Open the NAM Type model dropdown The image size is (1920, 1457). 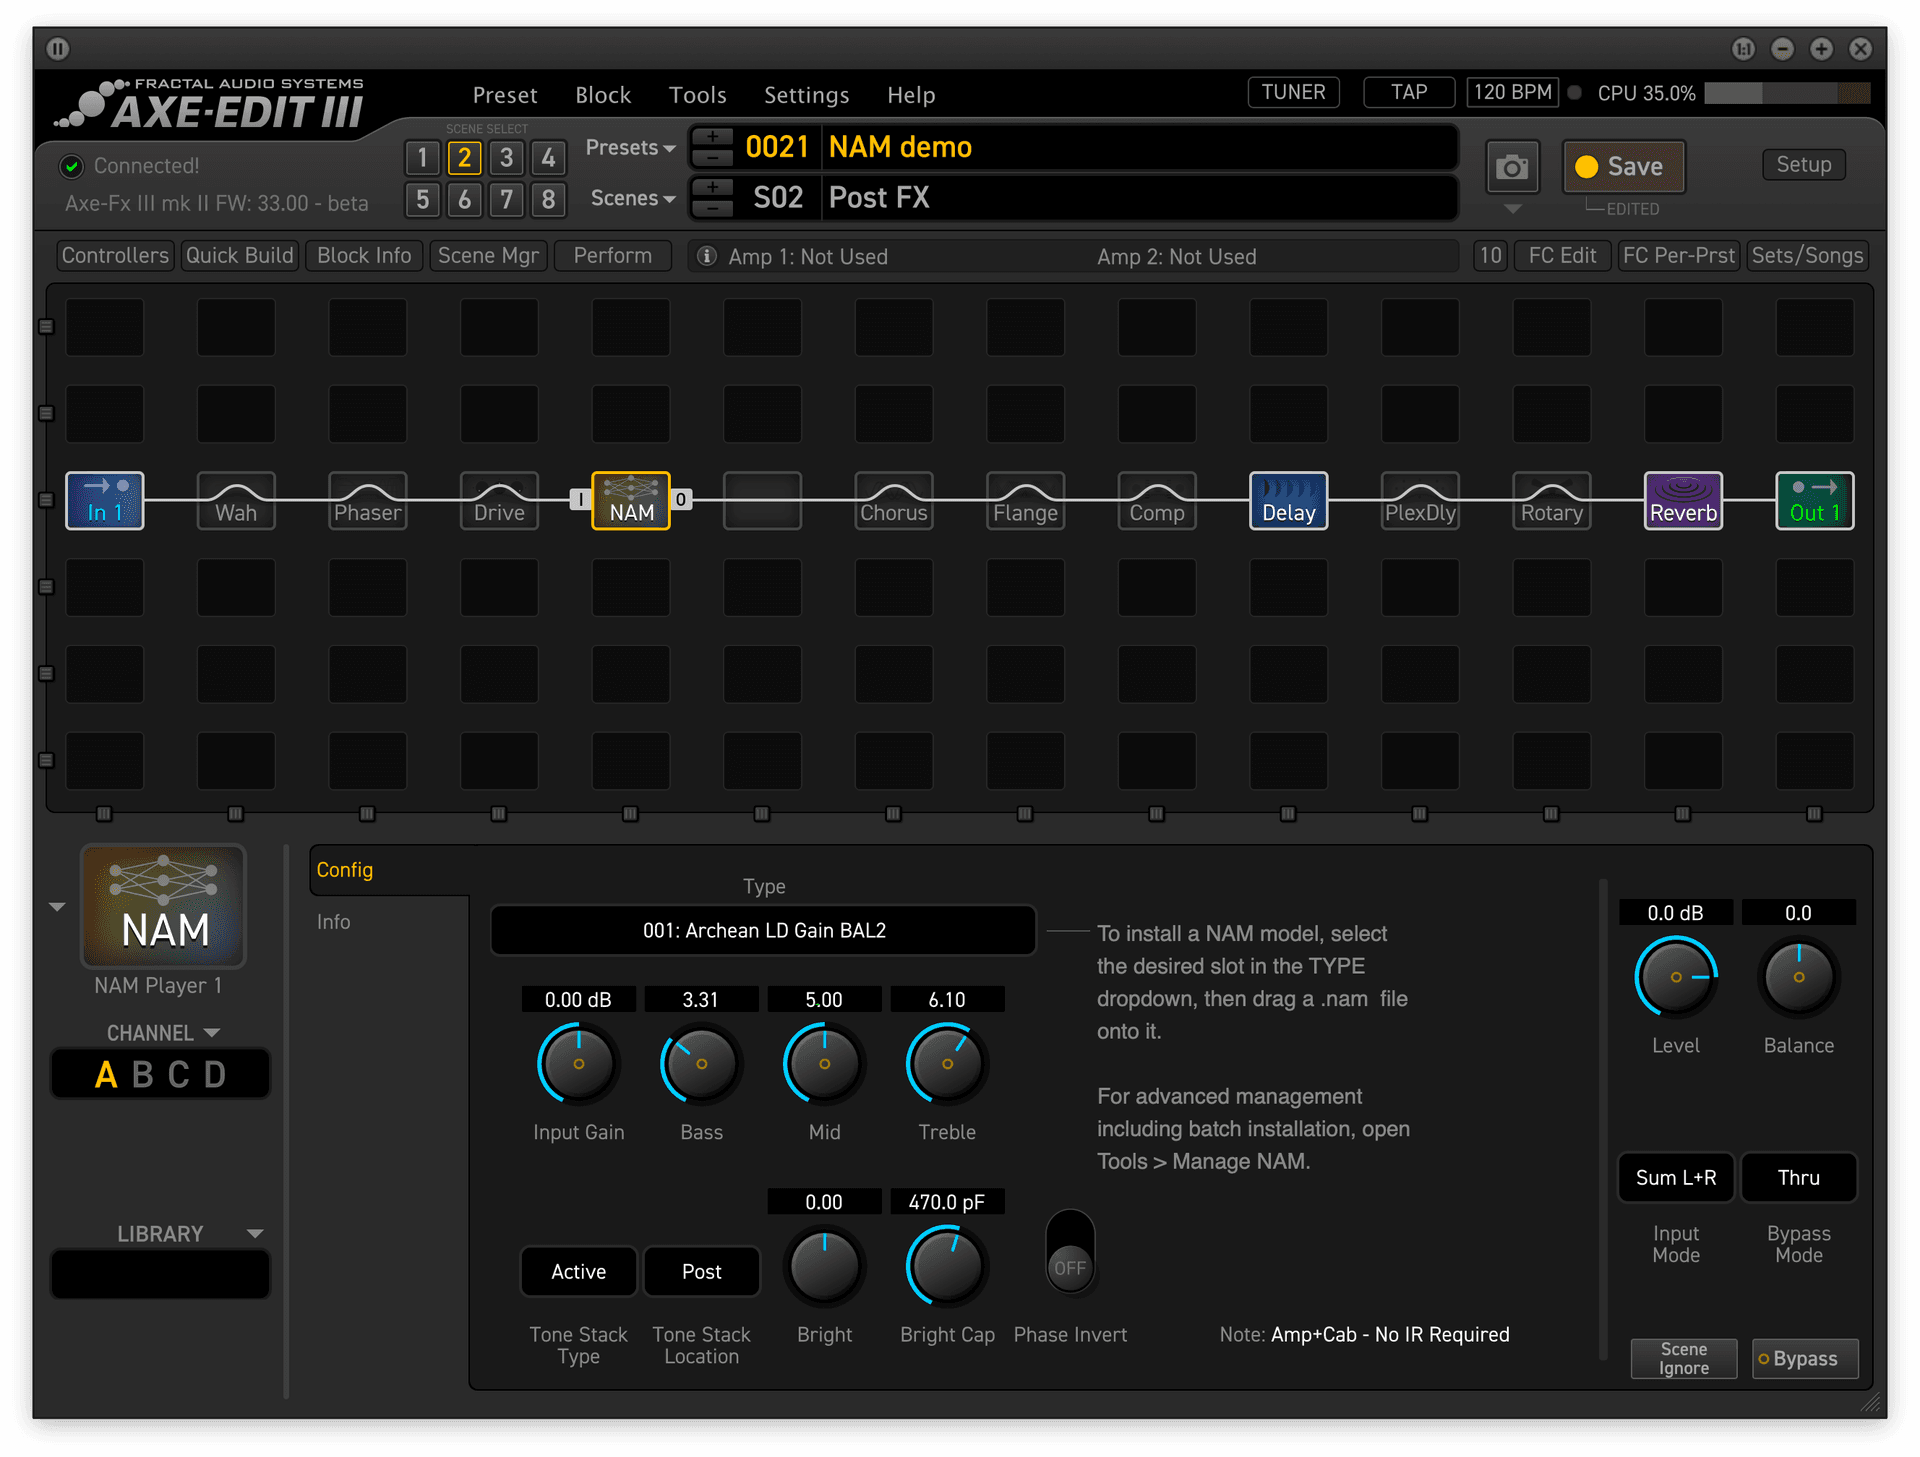(x=764, y=931)
